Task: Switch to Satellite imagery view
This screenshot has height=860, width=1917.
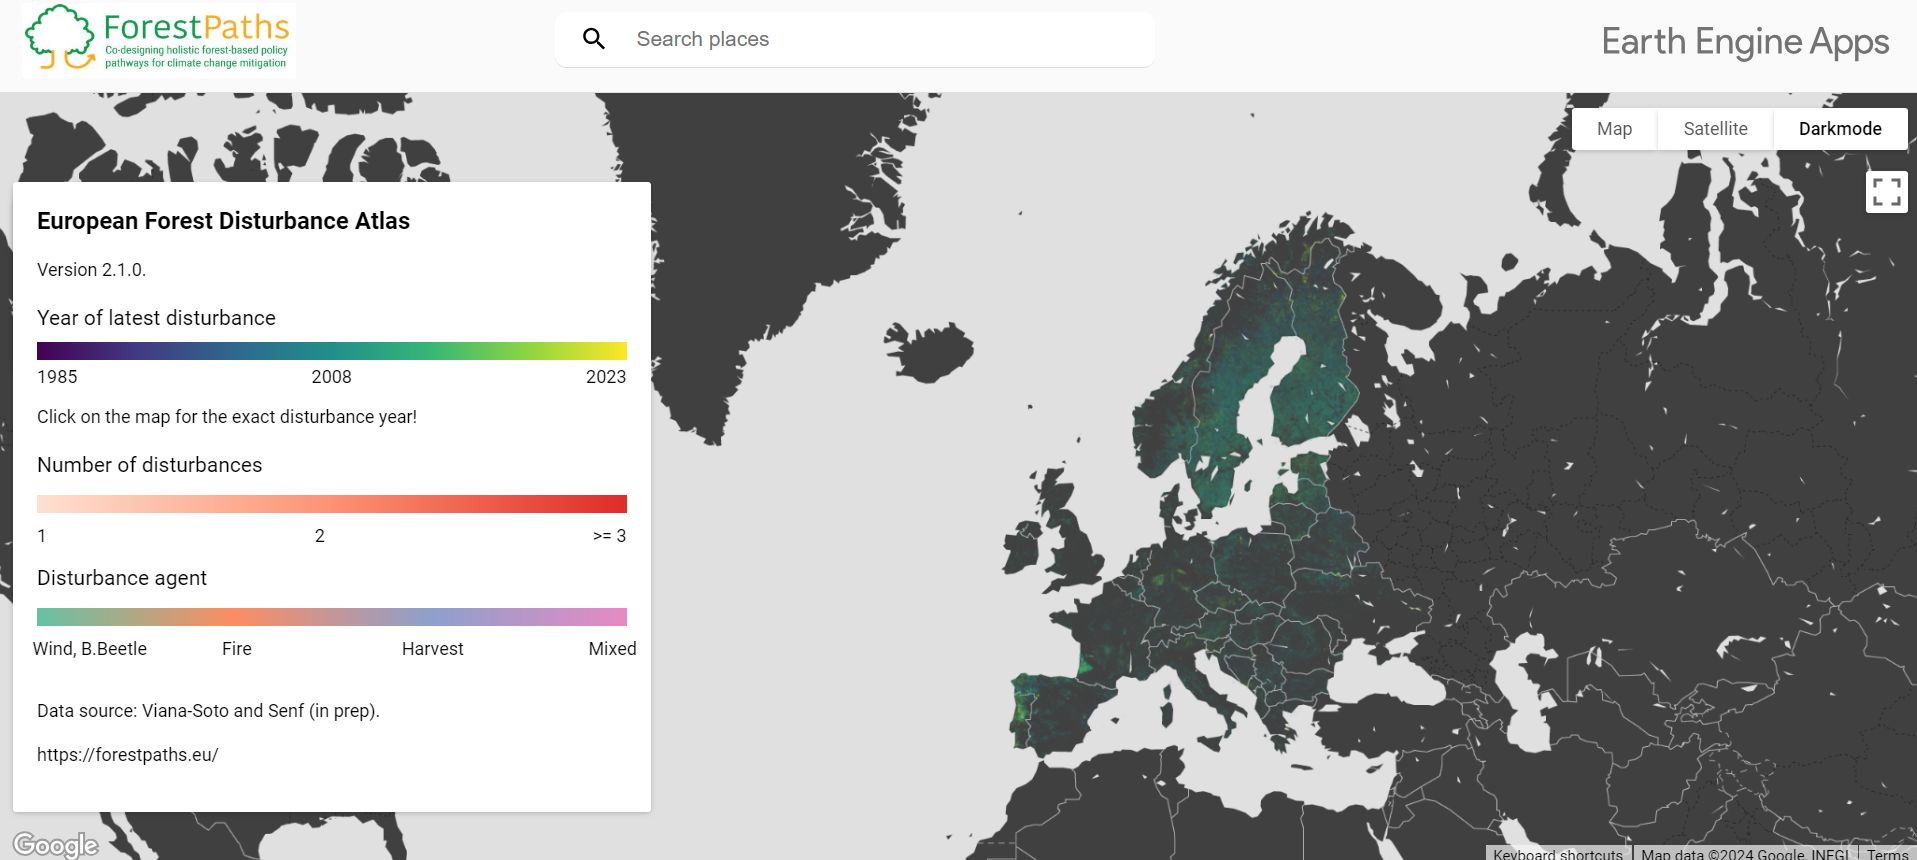Action: [1715, 129]
